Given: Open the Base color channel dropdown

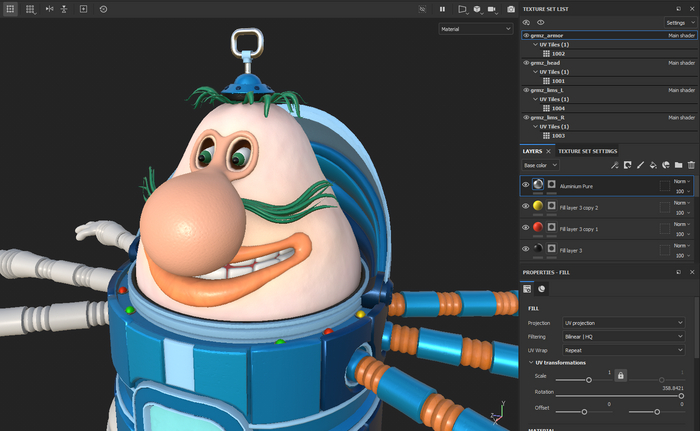Looking at the screenshot, I should click(540, 165).
